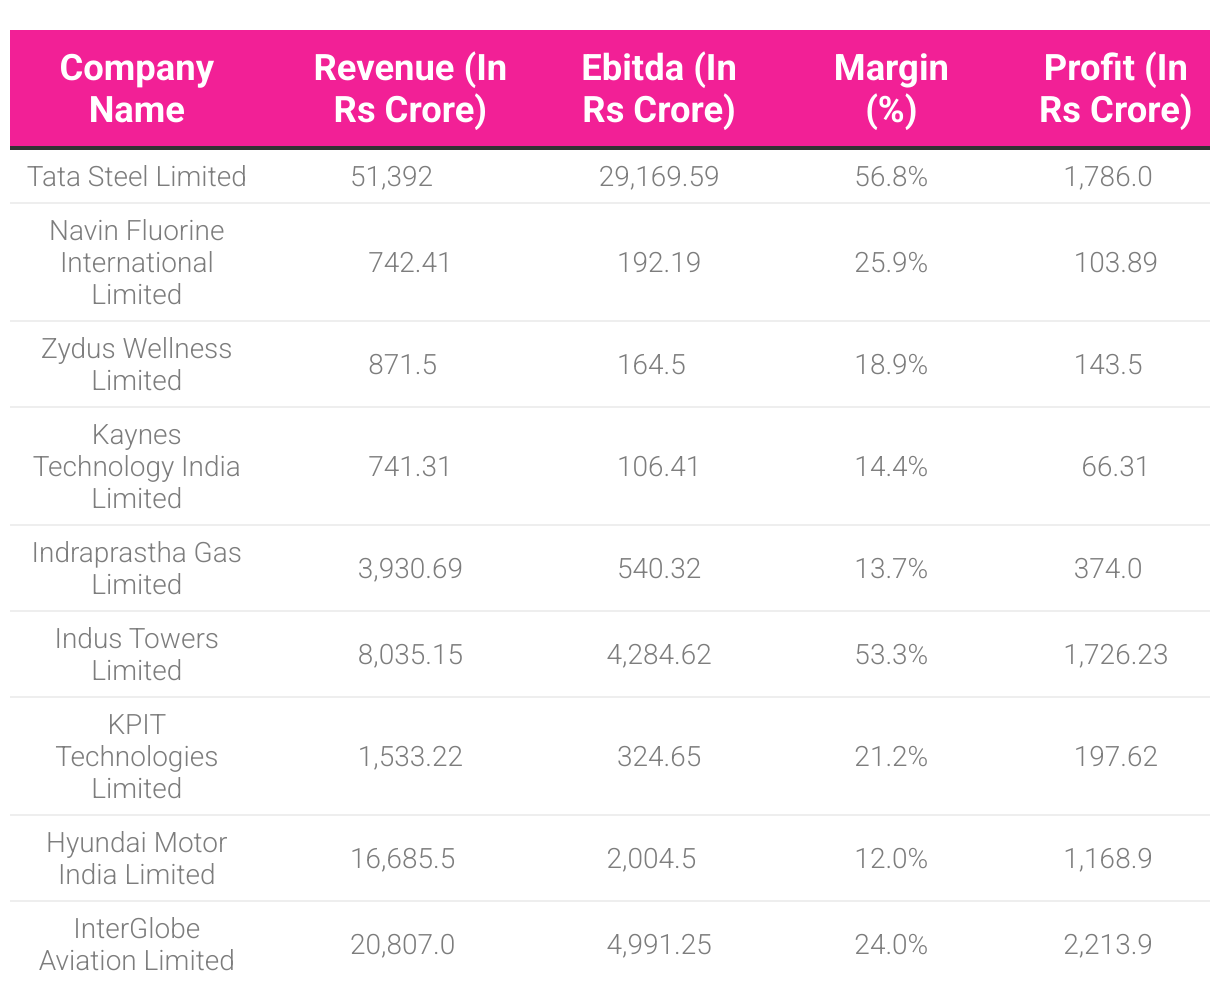This screenshot has height=996, width=1220.
Task: Click the 56.8% margin cell
Action: click(891, 177)
